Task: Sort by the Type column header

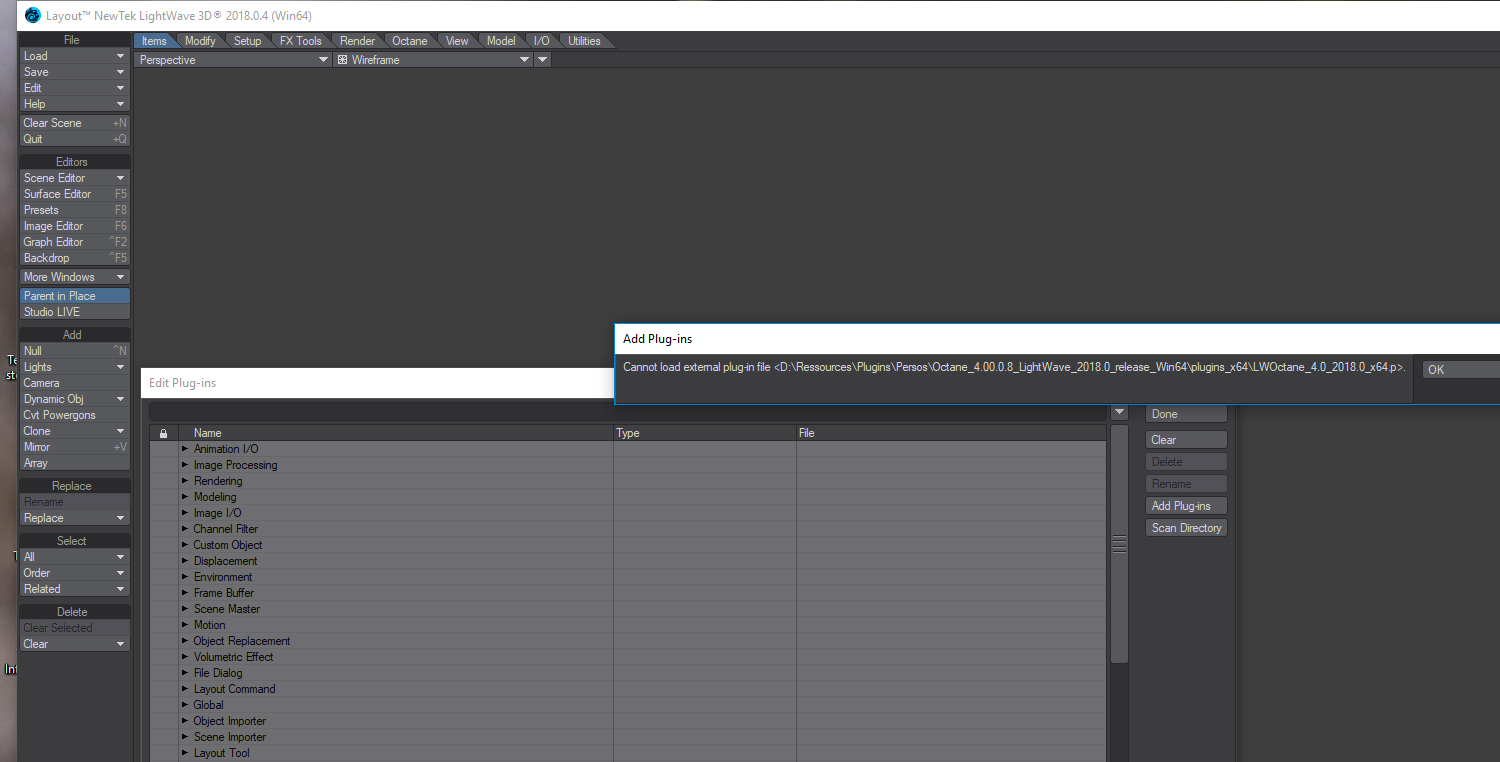Action: point(704,433)
